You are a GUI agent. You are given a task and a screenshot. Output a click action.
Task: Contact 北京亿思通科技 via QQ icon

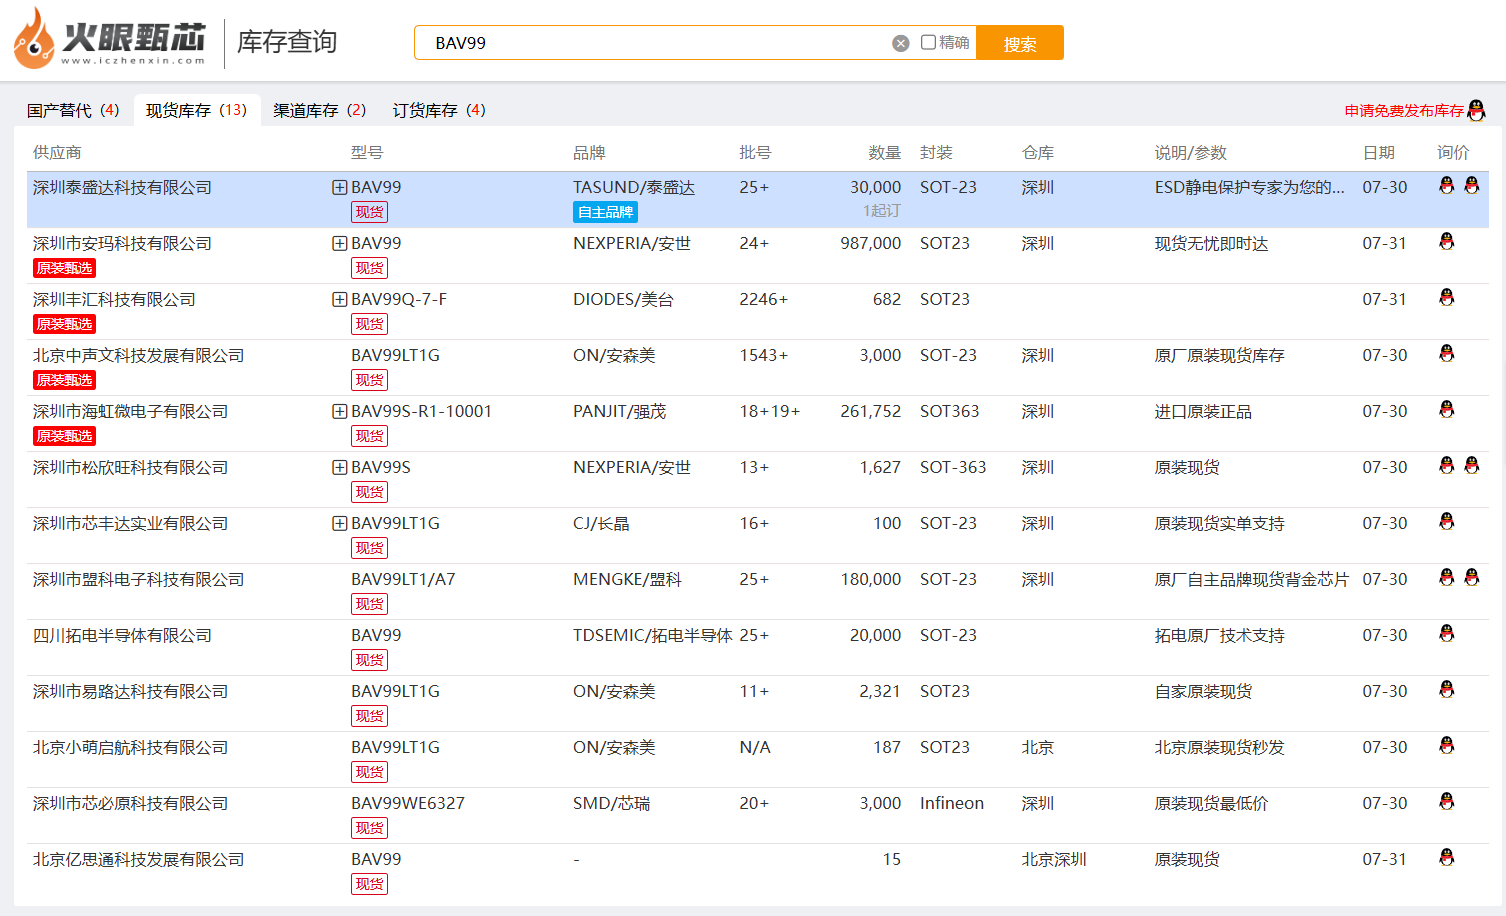[1446, 857]
